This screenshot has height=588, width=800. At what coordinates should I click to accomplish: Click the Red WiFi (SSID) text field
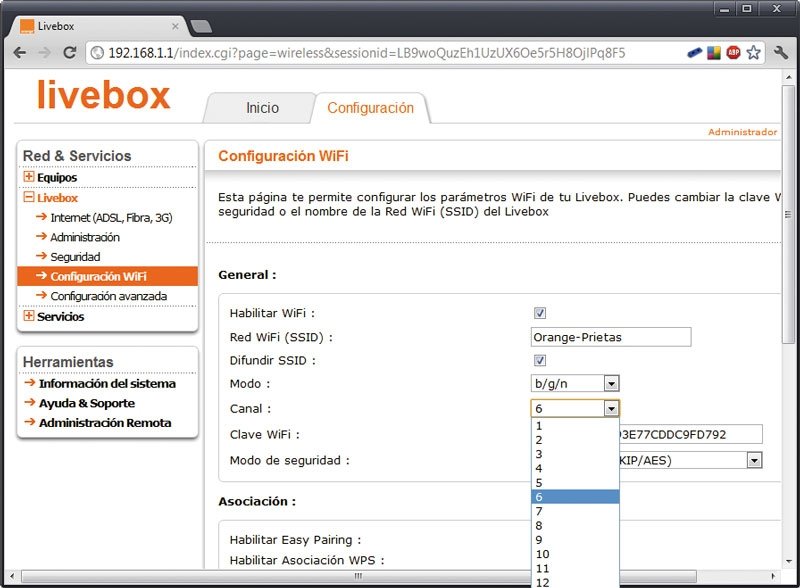(611, 337)
